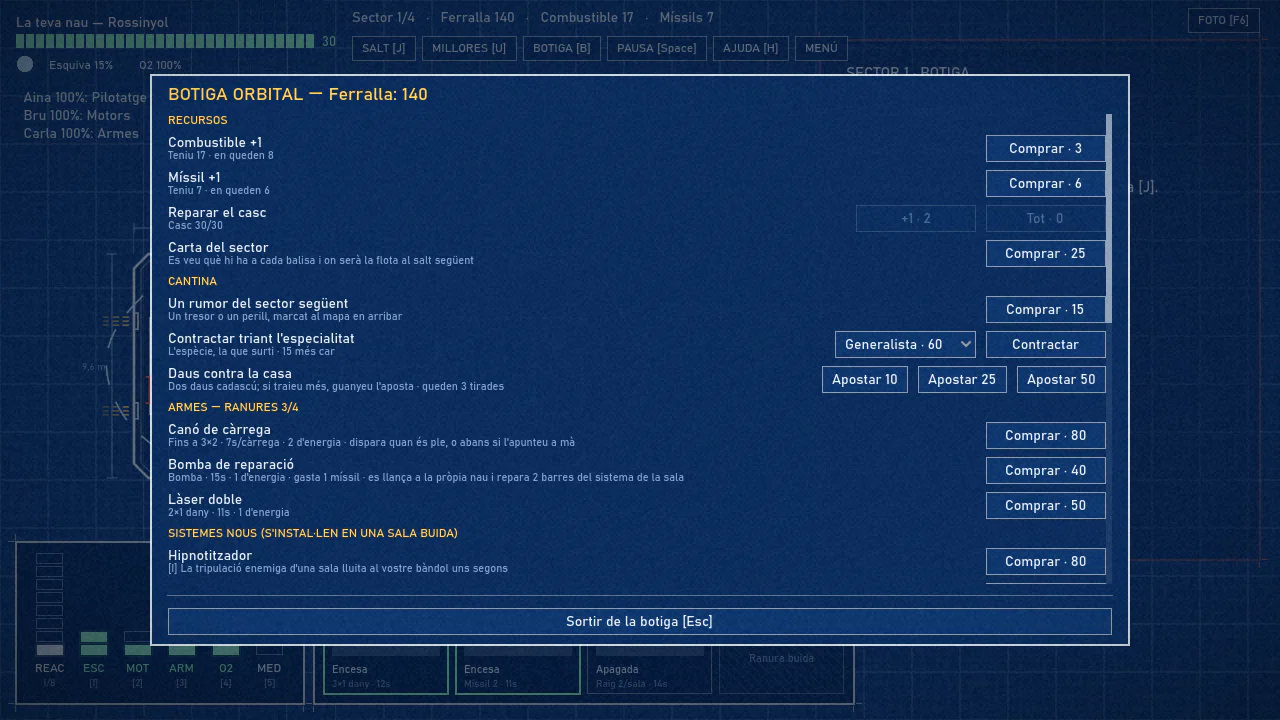Buy one Míssil for 6
Viewport: 1280px width, 720px height.
[1045, 183]
